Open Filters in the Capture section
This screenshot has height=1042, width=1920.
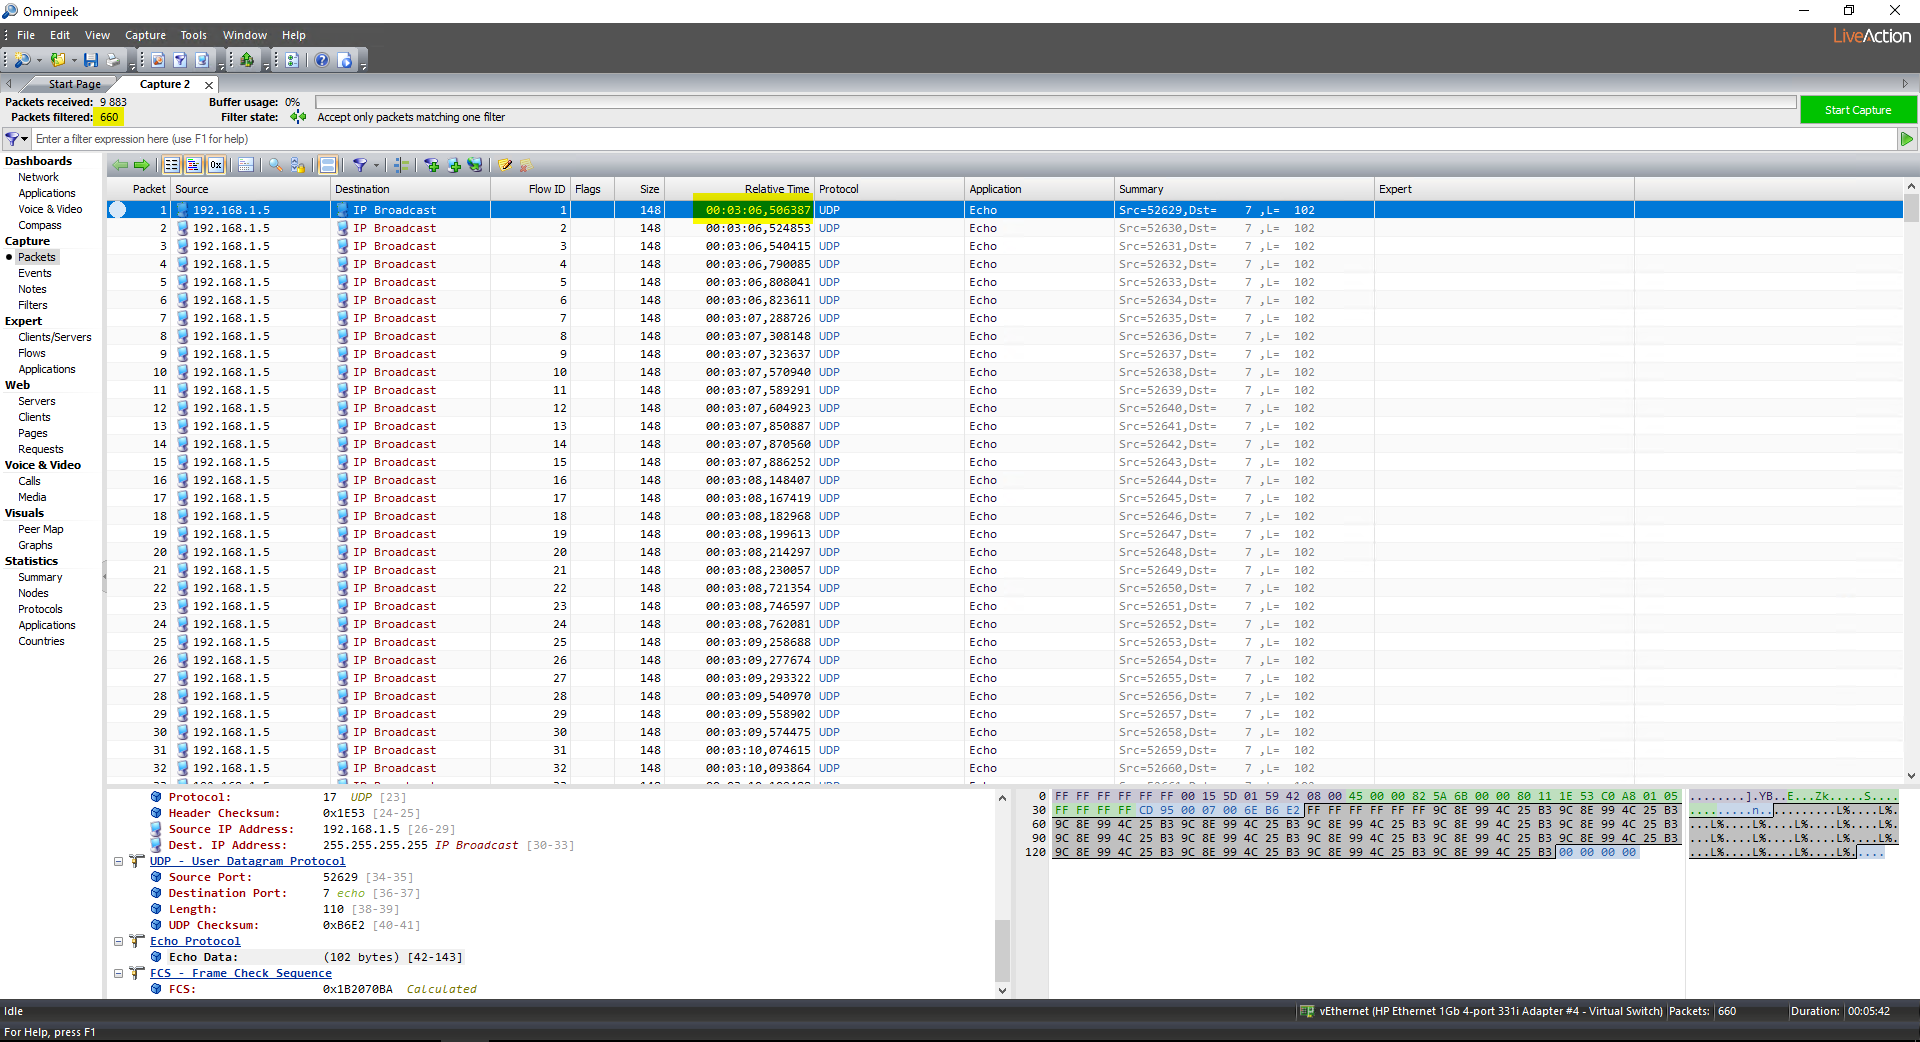[32, 305]
